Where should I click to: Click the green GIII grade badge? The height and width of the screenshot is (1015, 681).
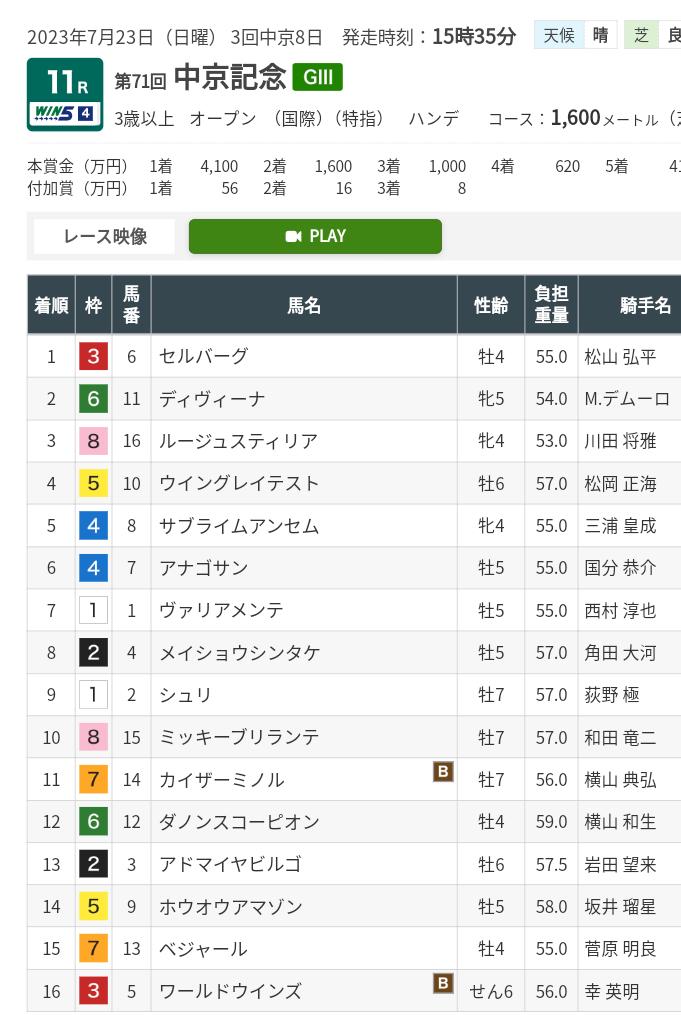pos(317,77)
